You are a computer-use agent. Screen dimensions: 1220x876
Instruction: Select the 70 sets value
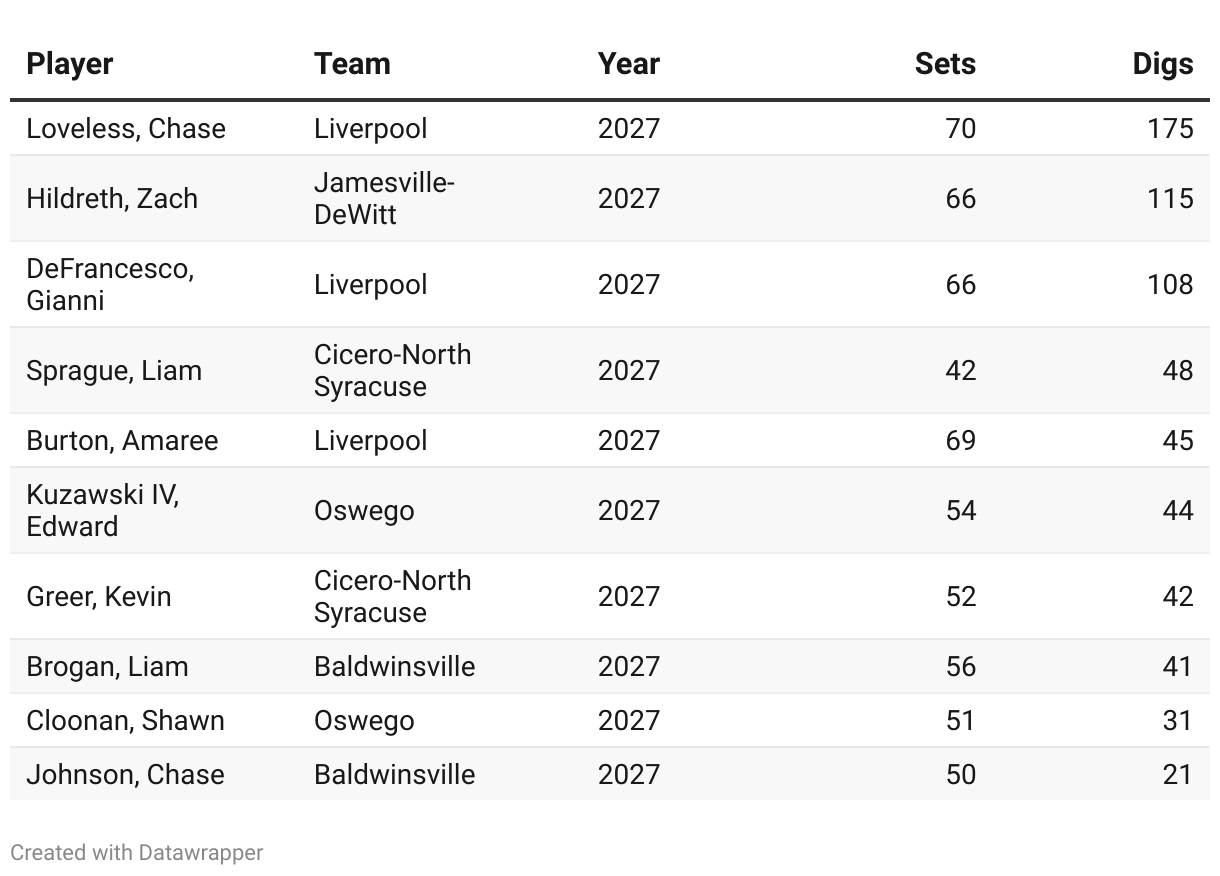pyautogui.click(x=960, y=129)
